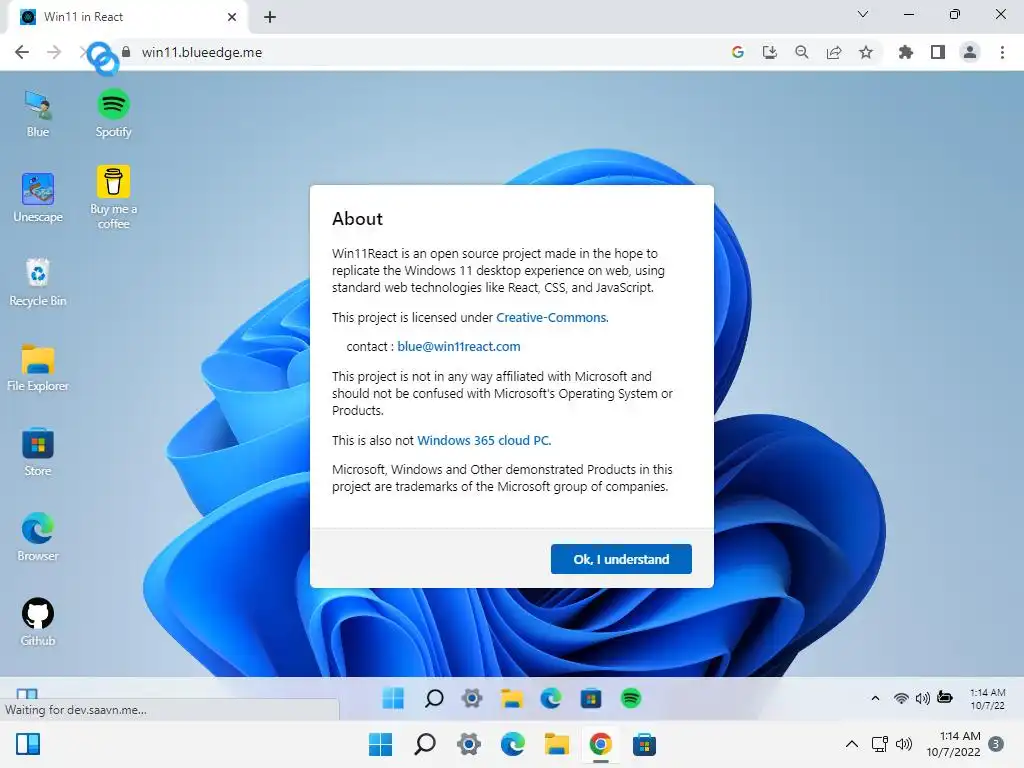Viewport: 1024px width, 768px height.
Task: Open the Recycle Bin desktop icon
Action: 38,283
